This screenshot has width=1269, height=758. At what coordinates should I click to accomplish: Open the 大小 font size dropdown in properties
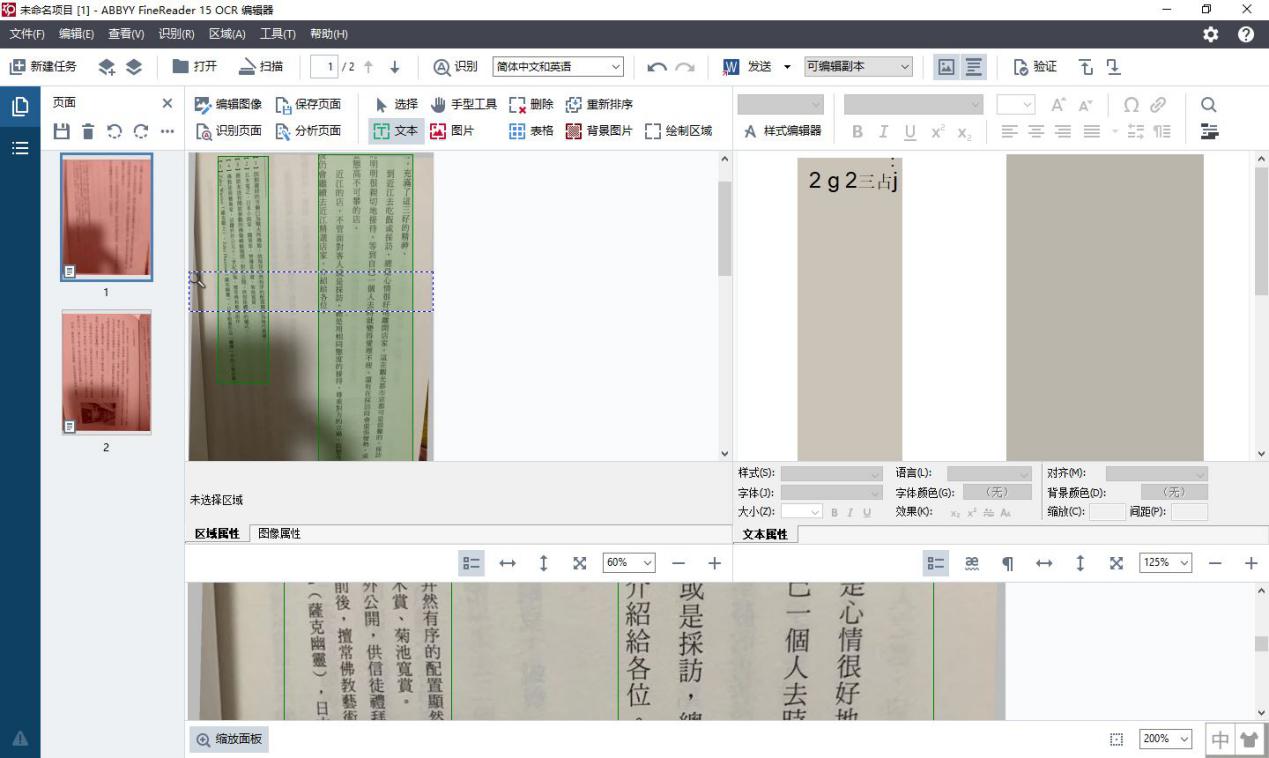[802, 512]
